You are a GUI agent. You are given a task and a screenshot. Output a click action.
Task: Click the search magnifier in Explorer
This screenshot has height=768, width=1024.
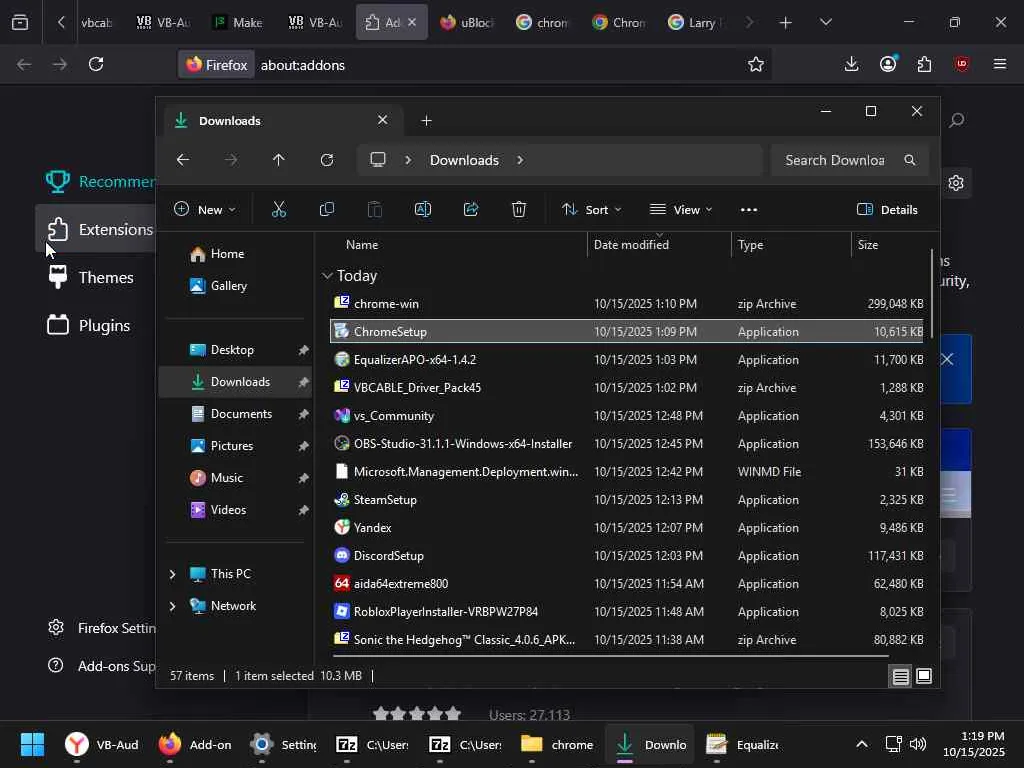pyautogui.click(x=910, y=160)
